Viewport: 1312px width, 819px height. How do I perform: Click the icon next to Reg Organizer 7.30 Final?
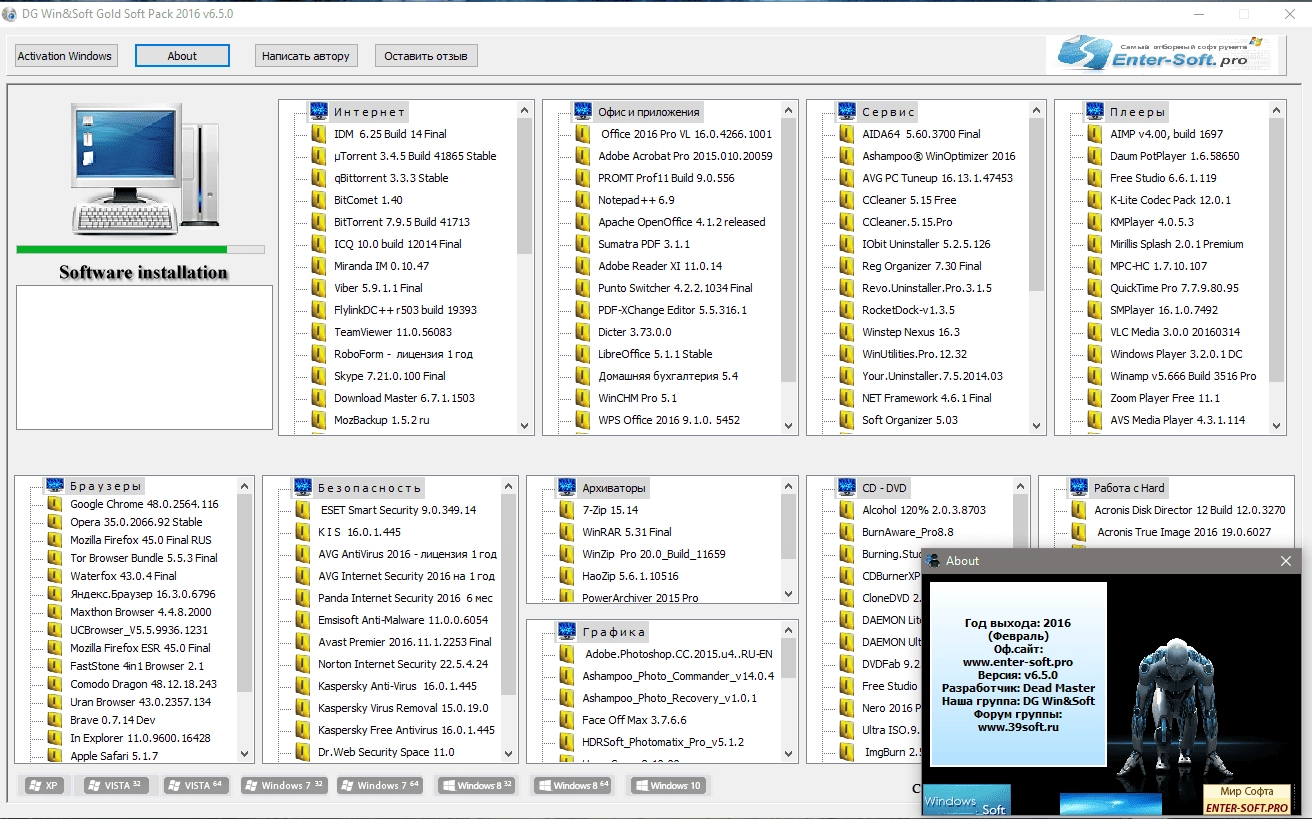pyautogui.click(x=847, y=266)
